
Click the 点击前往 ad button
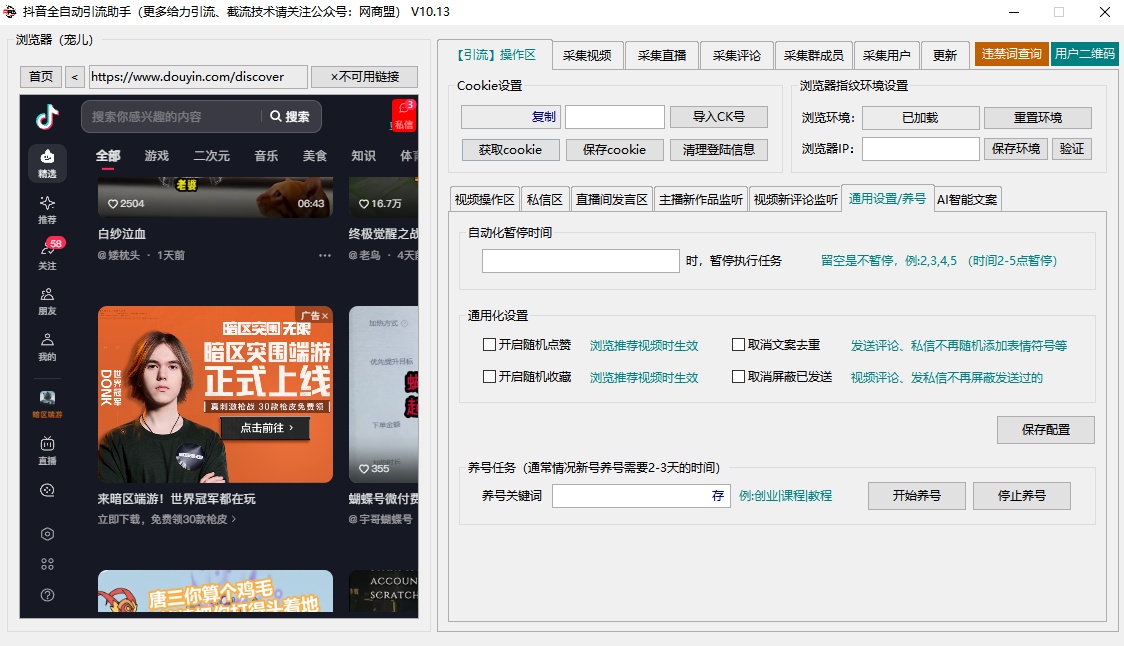coord(266,428)
